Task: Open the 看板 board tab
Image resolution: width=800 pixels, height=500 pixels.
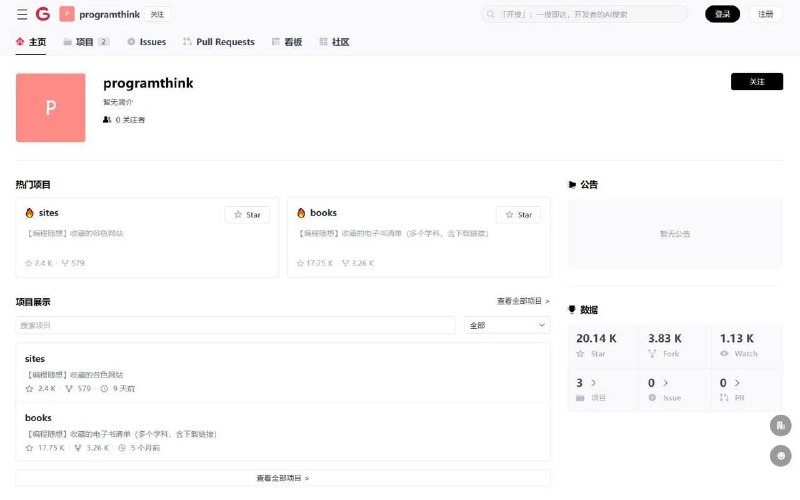Action: click(x=286, y=42)
